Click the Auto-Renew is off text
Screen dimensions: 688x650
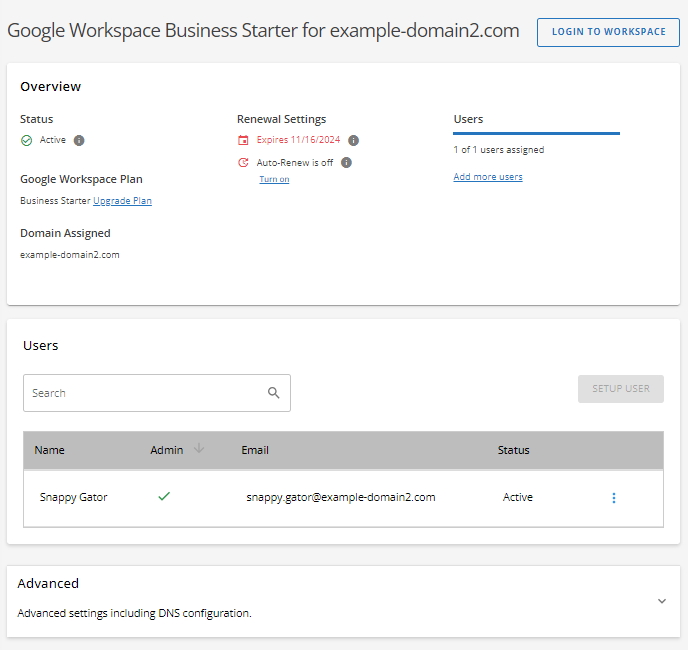295,163
